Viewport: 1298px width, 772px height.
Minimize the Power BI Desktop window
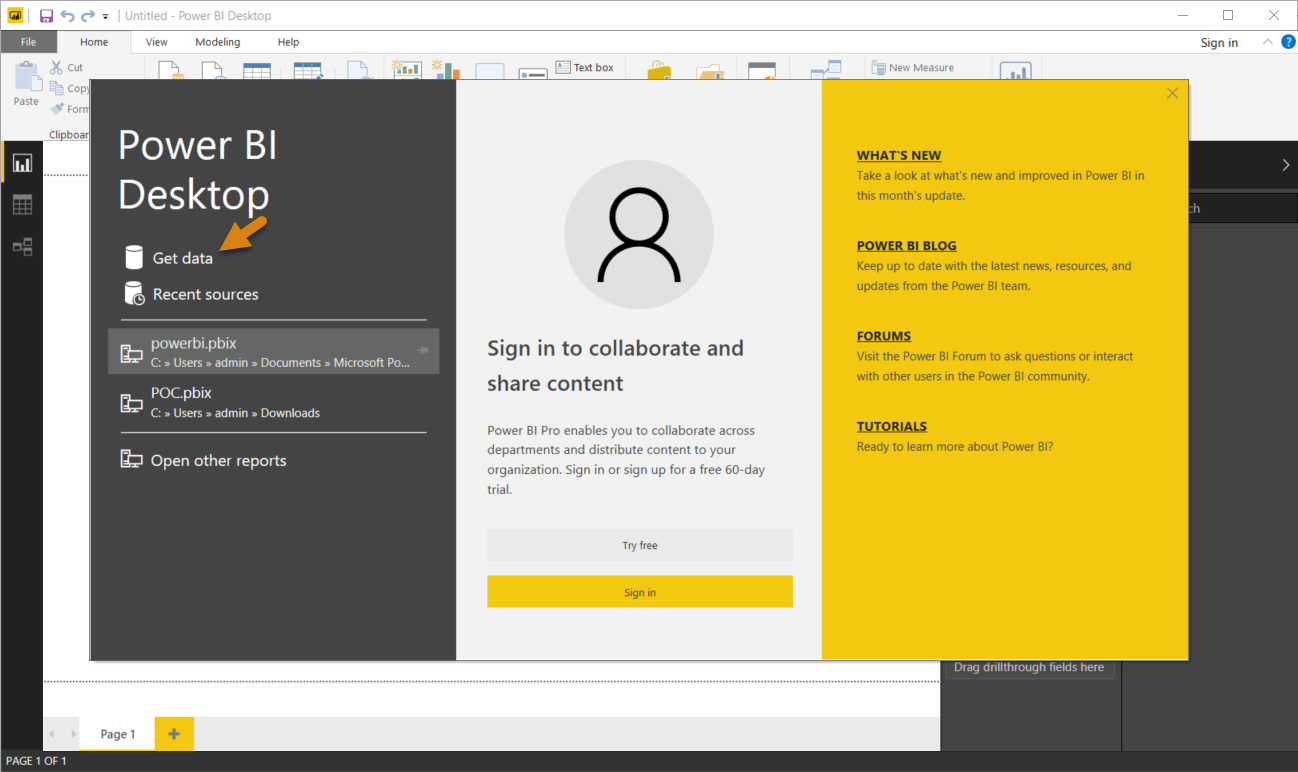pos(1185,16)
